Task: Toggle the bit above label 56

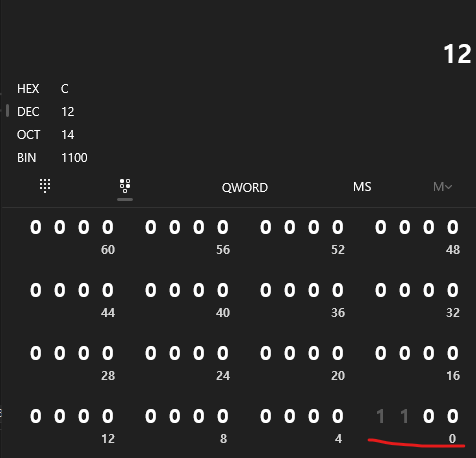Action: pos(223,227)
